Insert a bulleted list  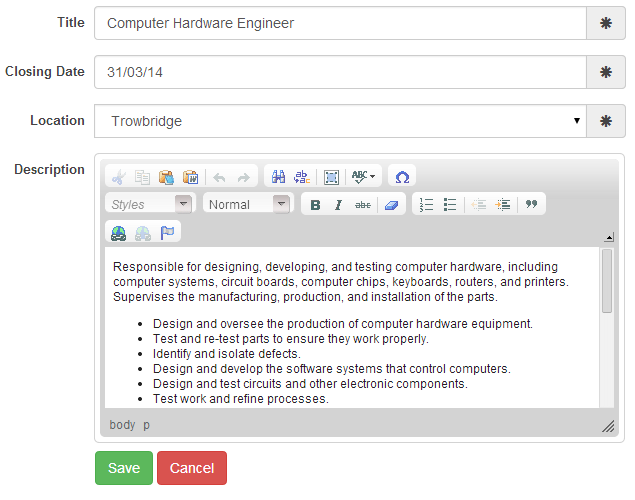[450, 205]
